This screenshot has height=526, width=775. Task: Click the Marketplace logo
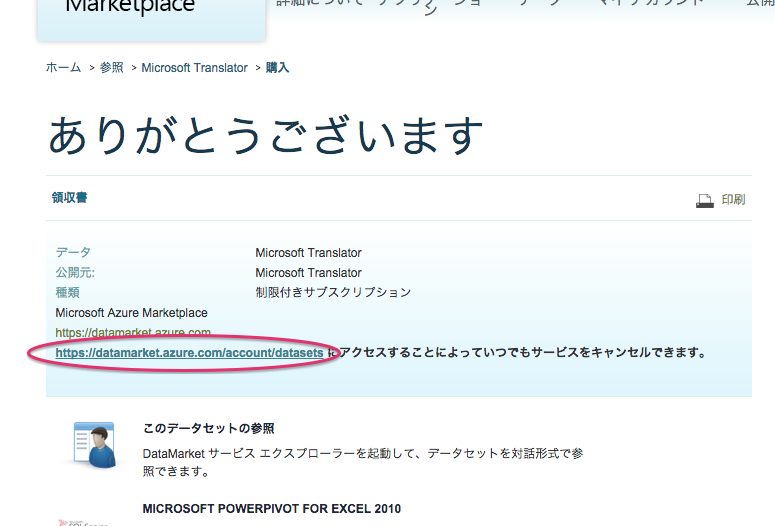(x=130, y=7)
